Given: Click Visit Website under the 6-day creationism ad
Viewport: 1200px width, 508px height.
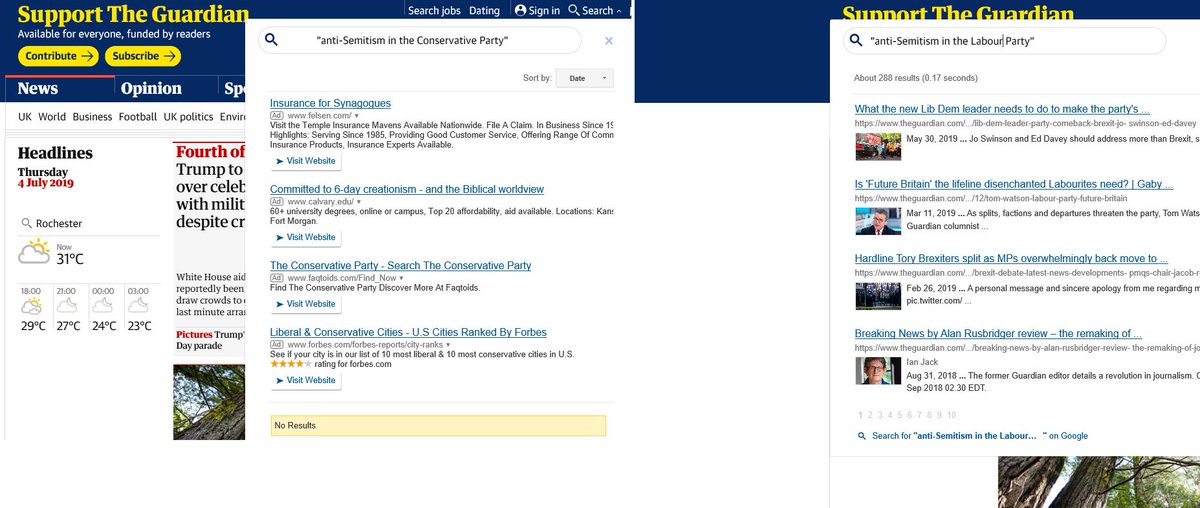Looking at the screenshot, I should click(306, 237).
